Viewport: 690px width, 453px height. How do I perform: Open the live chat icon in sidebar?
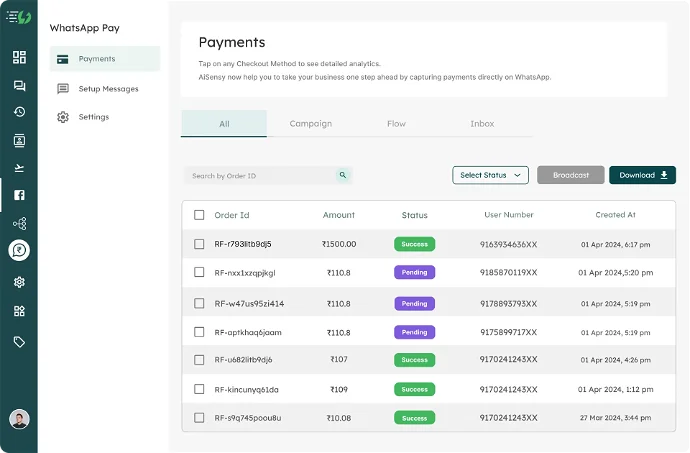click(19, 86)
